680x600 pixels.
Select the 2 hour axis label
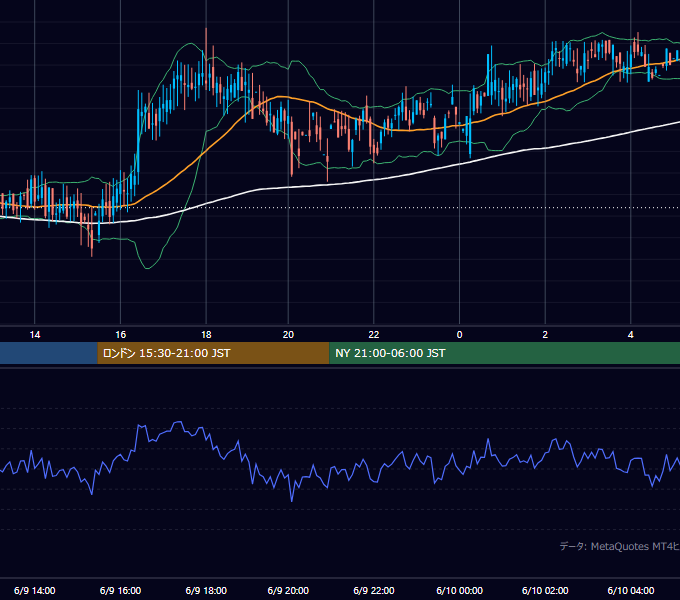click(x=545, y=335)
